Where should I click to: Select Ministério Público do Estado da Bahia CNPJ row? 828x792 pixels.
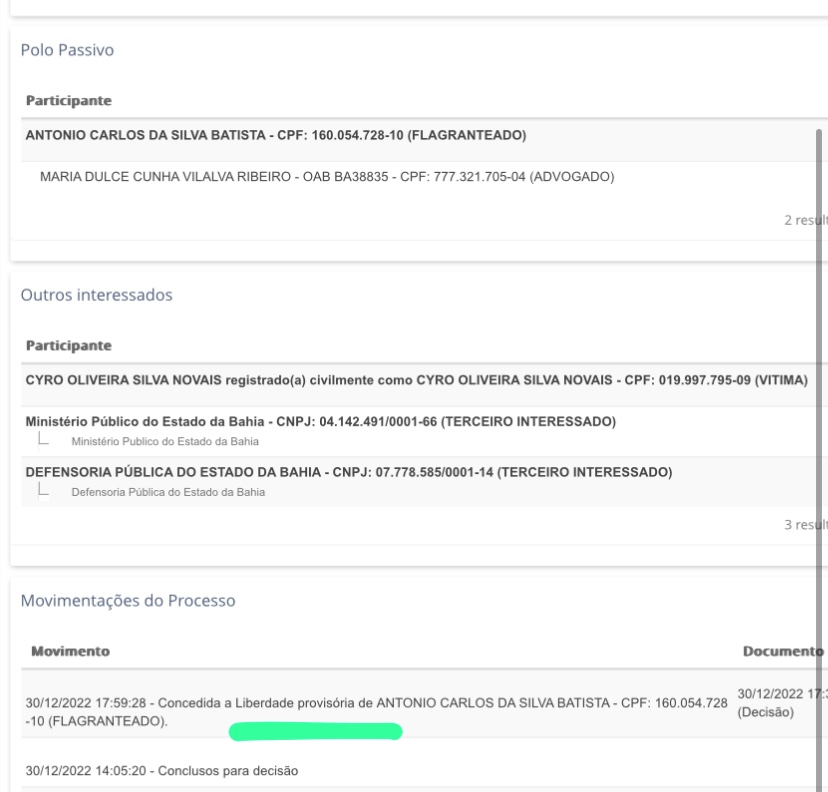click(x=320, y=422)
